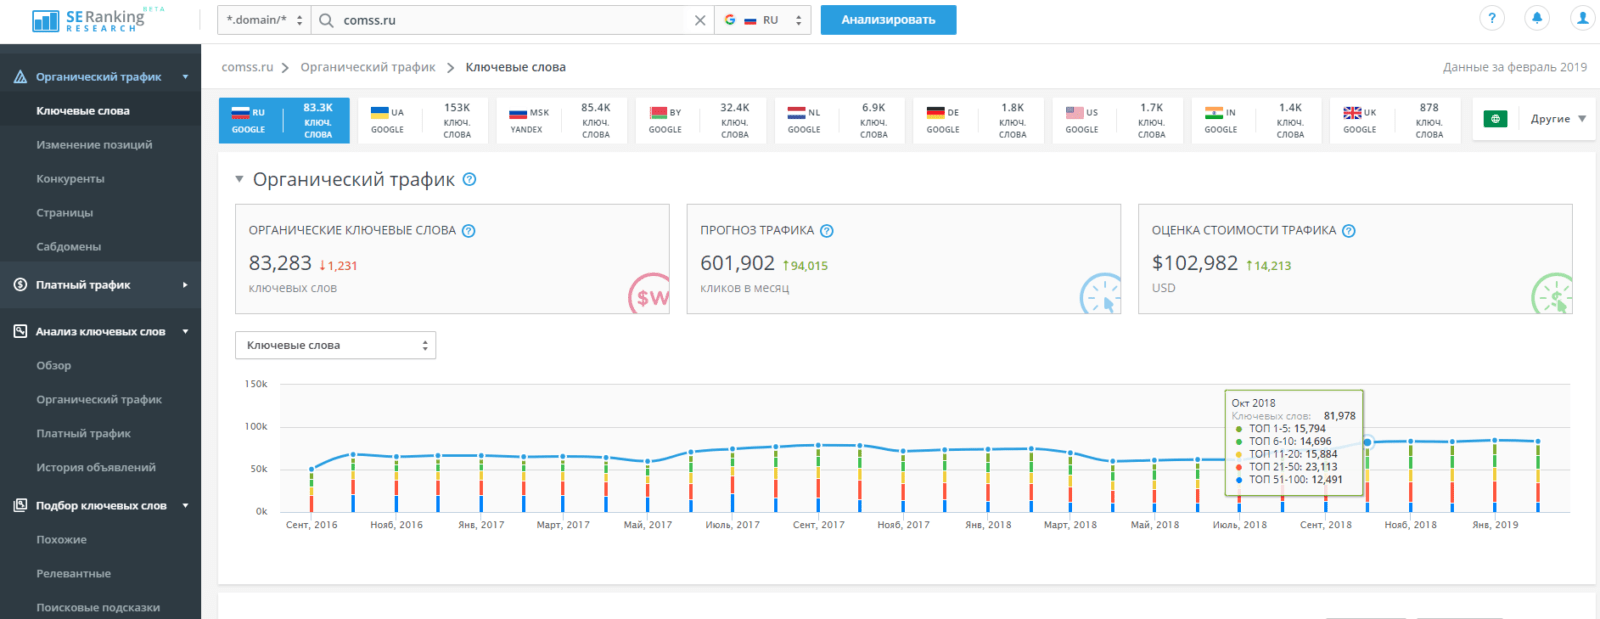Viewport: 1600px width, 619px height.
Task: Open the user profile icon
Action: [x=1583, y=18]
